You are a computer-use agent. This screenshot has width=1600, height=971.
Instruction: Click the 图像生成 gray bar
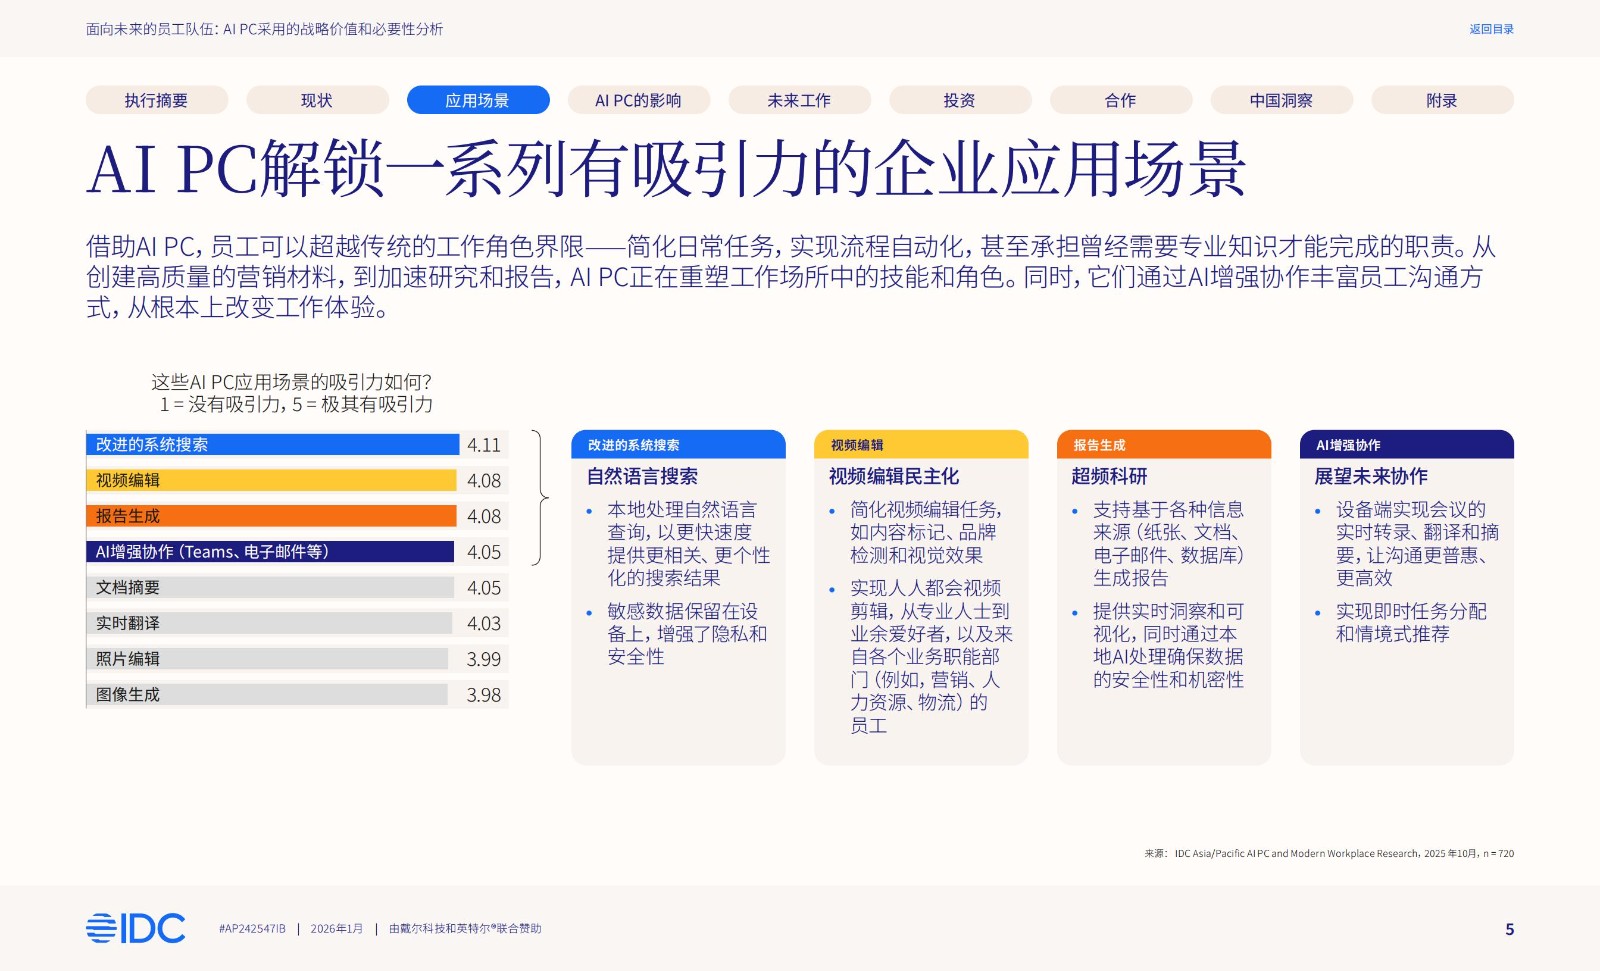(268, 695)
